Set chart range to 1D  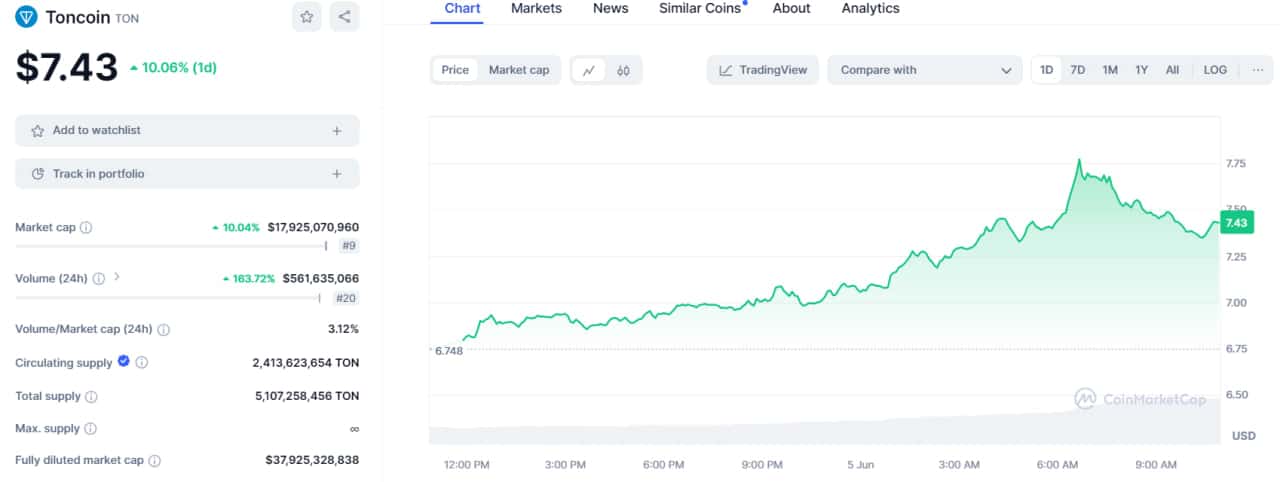point(1047,70)
